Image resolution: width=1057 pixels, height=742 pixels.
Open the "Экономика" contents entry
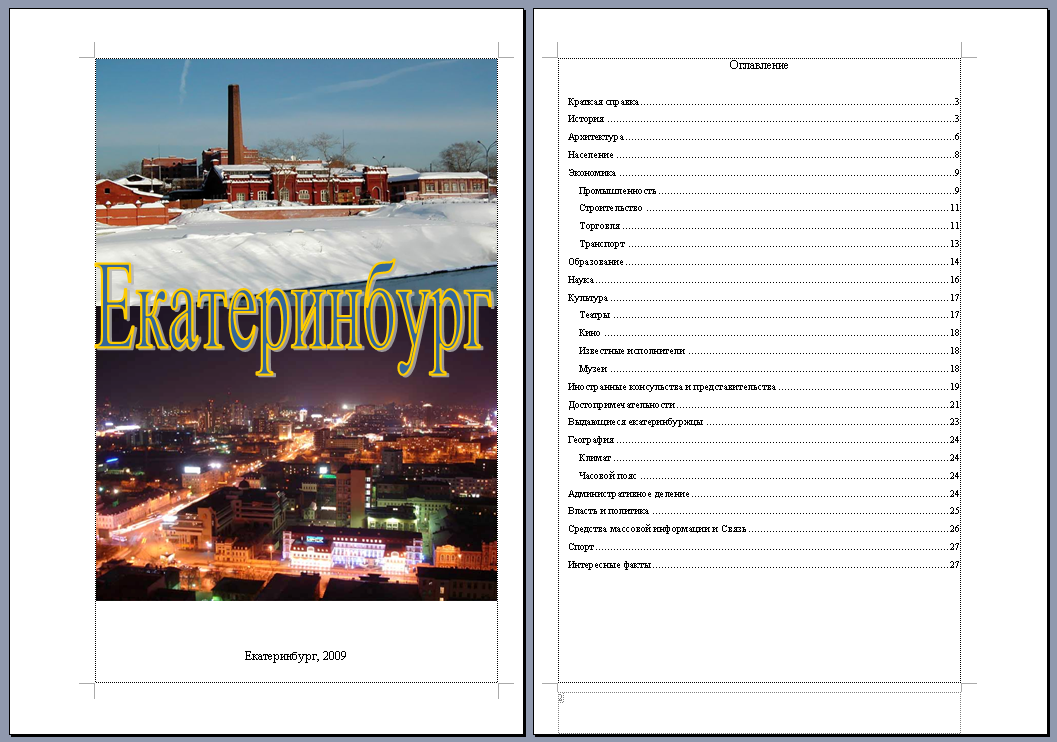pos(763,173)
